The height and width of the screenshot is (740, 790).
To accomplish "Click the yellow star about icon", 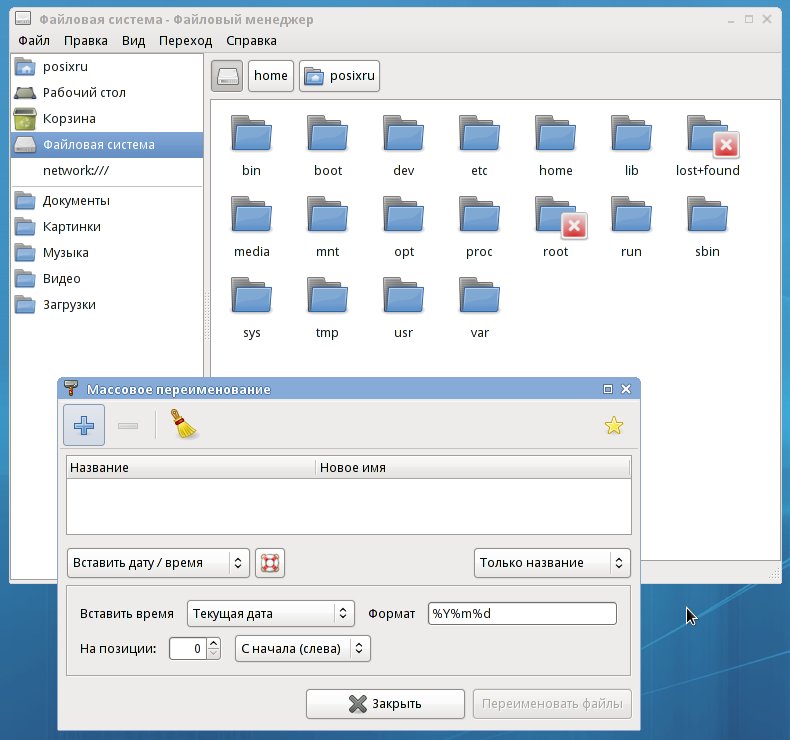I will [x=614, y=426].
